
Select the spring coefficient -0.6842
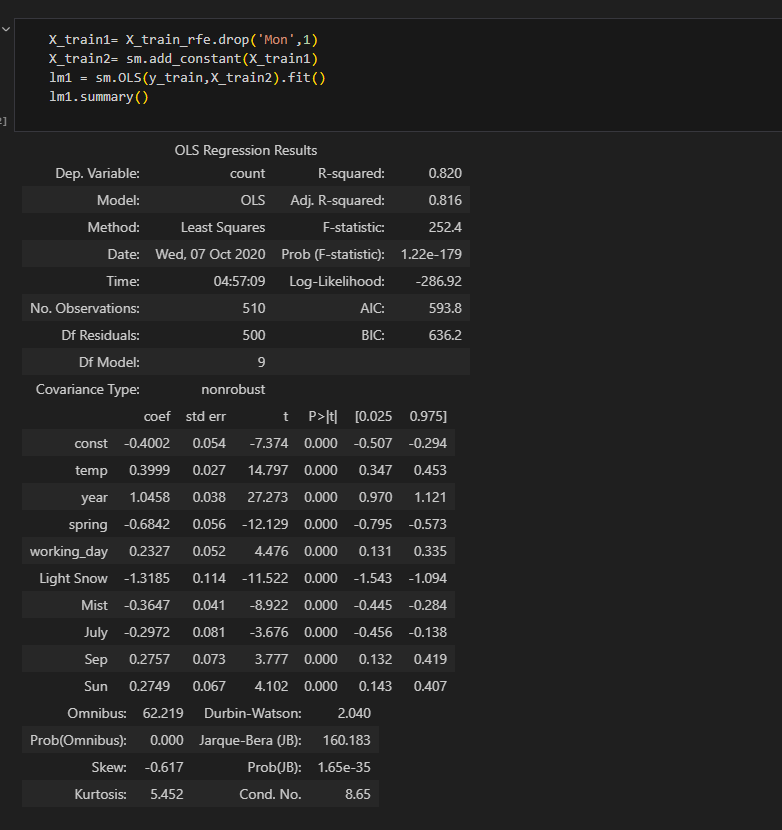147,524
